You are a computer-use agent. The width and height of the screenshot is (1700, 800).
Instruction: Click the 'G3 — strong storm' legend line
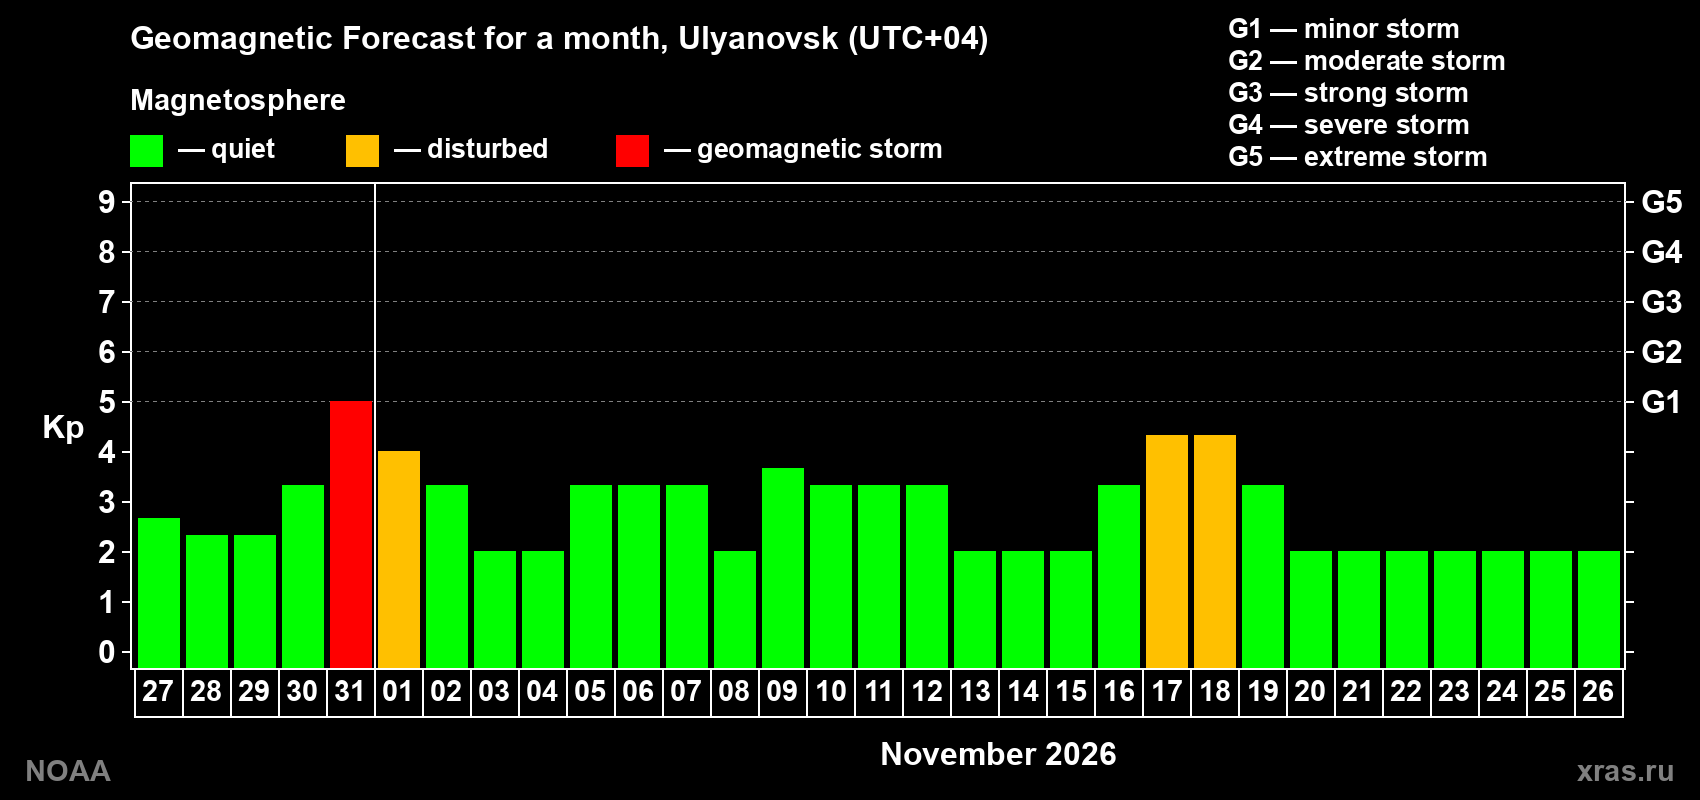pyautogui.click(x=1349, y=93)
